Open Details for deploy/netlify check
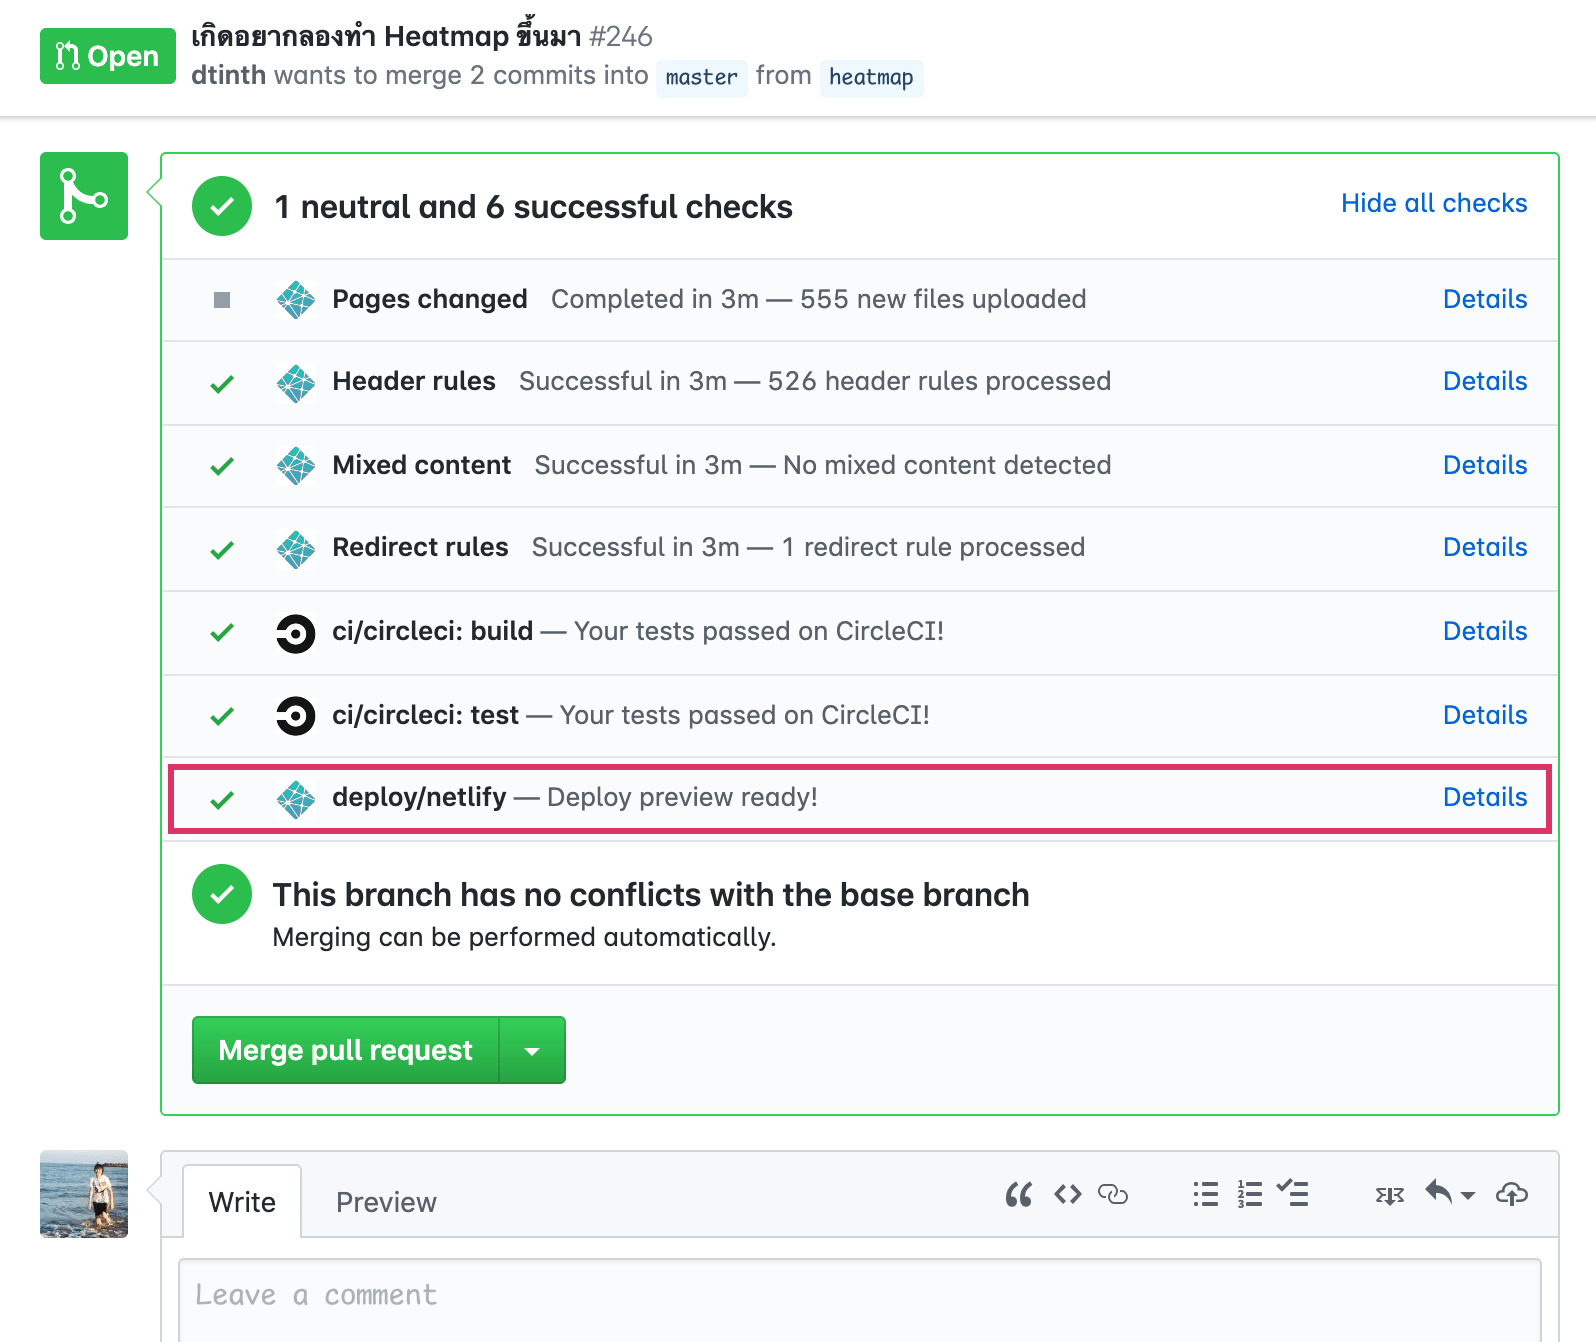The image size is (1596, 1342). tap(1485, 797)
